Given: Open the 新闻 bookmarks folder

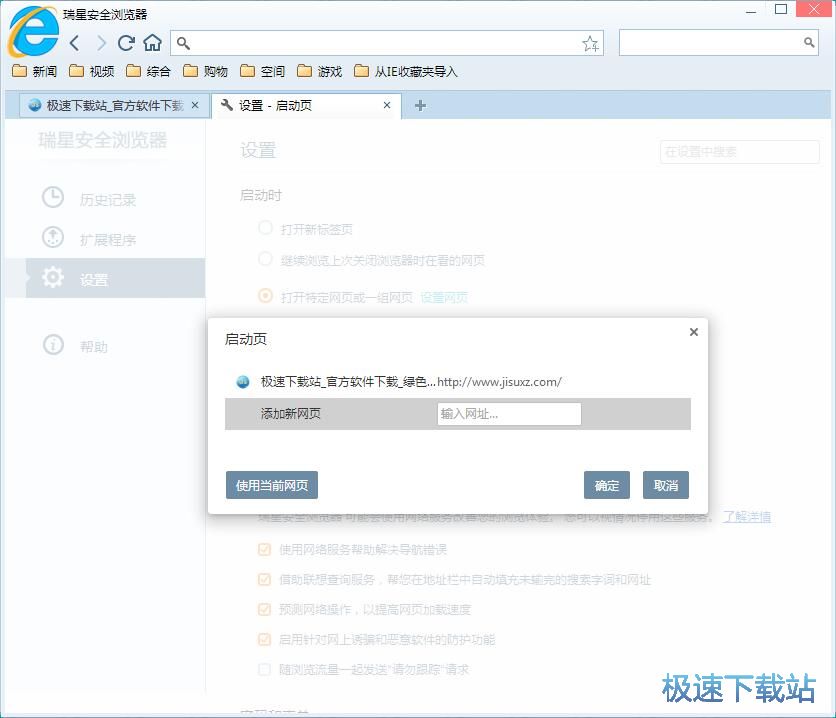Looking at the screenshot, I should 35,71.
